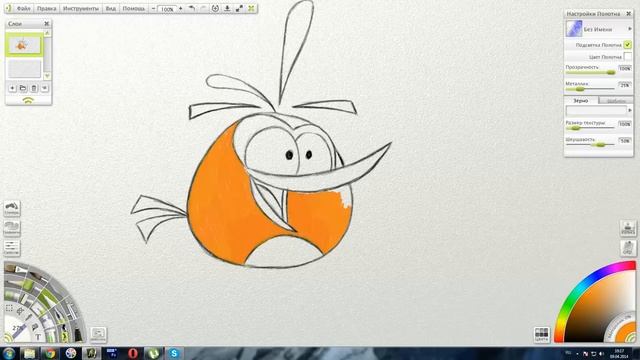The height and width of the screenshot is (360, 640).
Task: Adjust the Размер текстуры slider
Action: 590,128
